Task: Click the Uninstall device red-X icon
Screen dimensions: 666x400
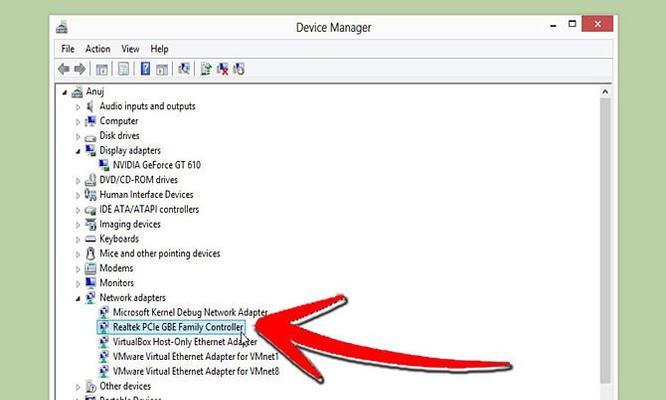Action: pyautogui.click(x=223, y=69)
